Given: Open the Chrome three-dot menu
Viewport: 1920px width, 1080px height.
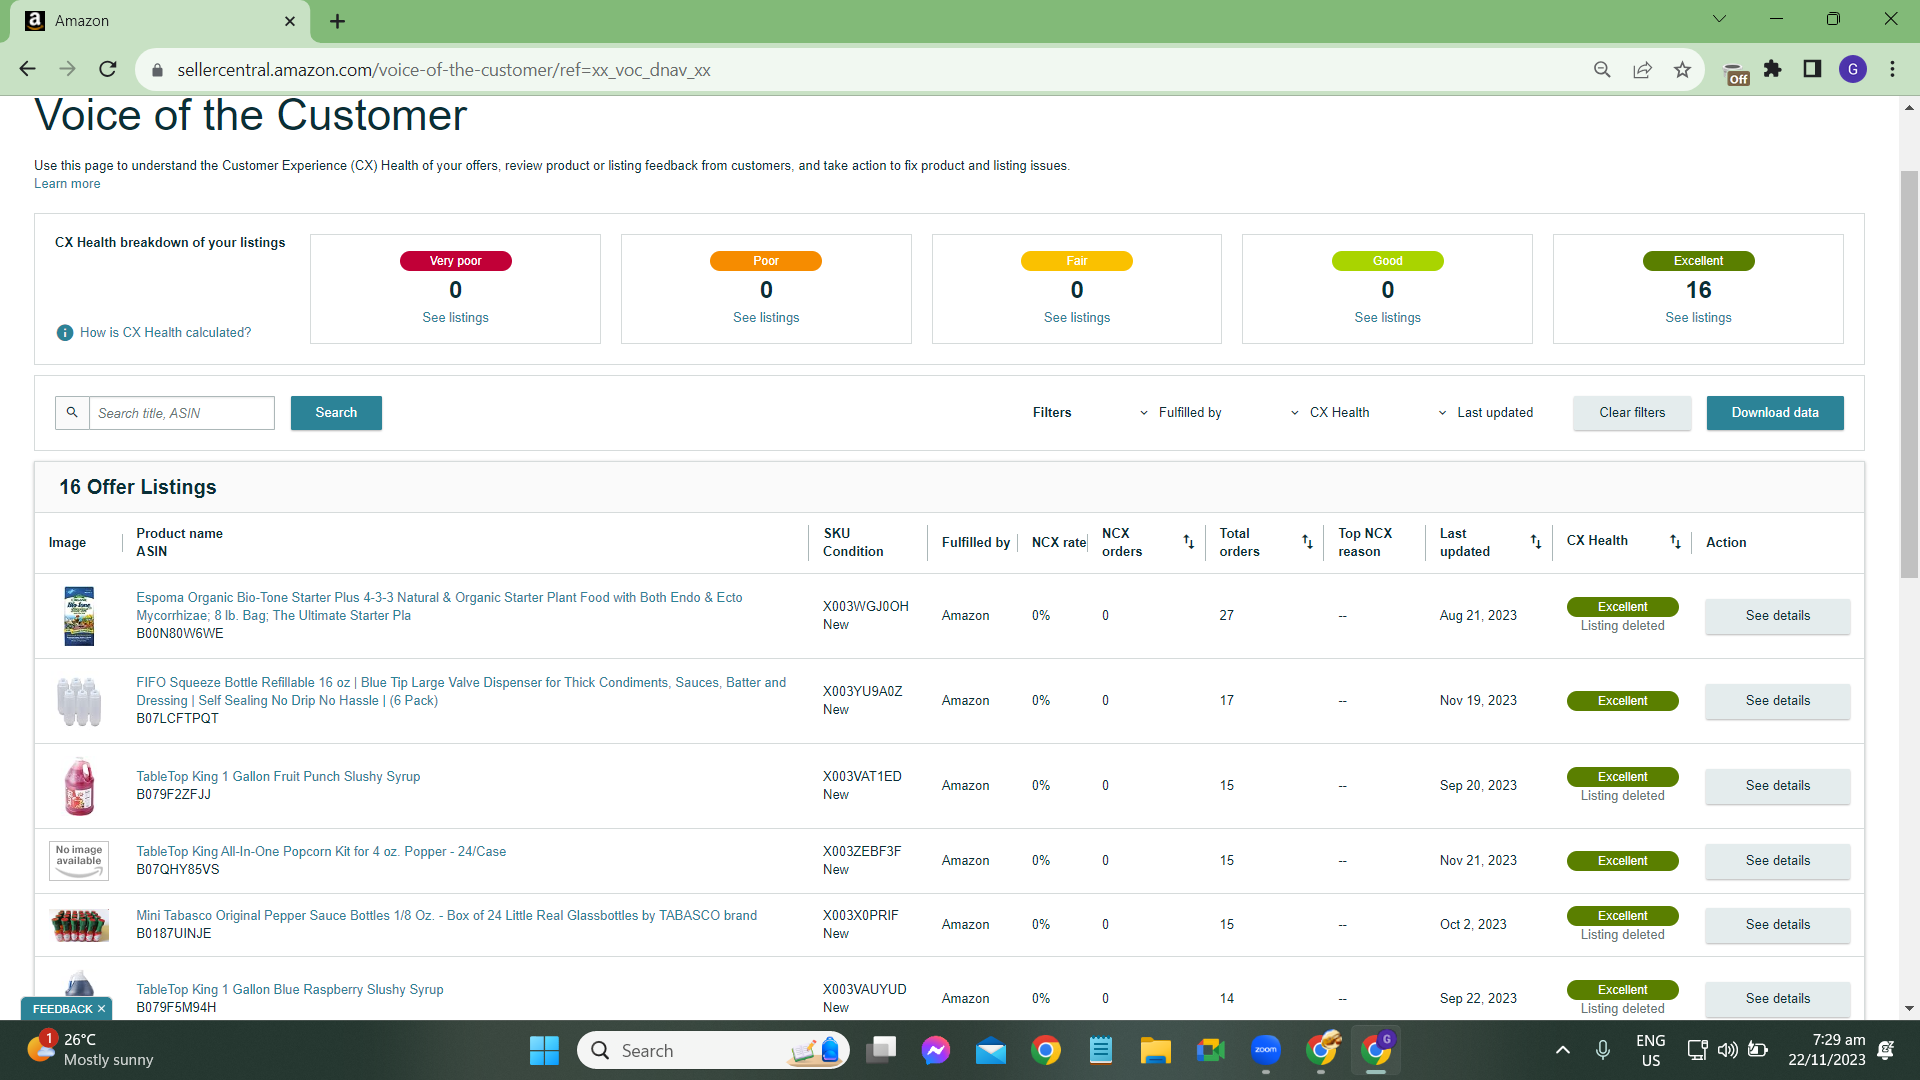Looking at the screenshot, I should (1892, 69).
